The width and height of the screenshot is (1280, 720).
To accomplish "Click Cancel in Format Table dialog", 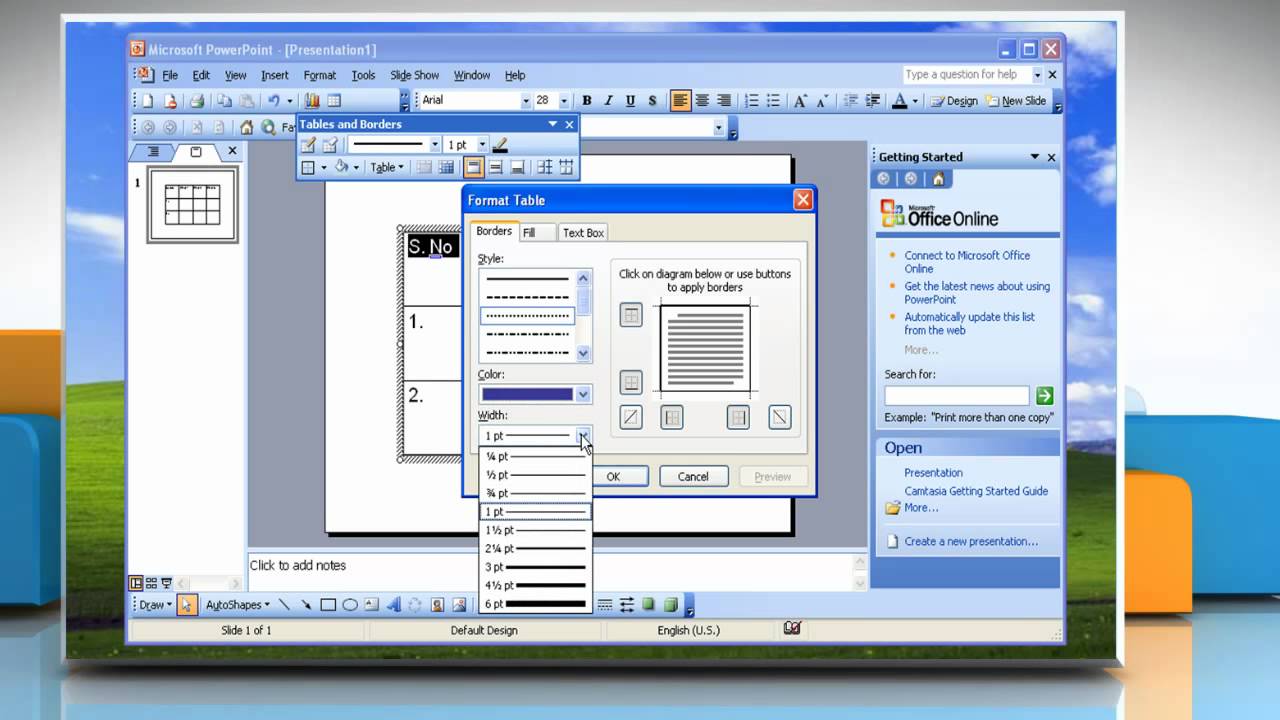I will (693, 477).
